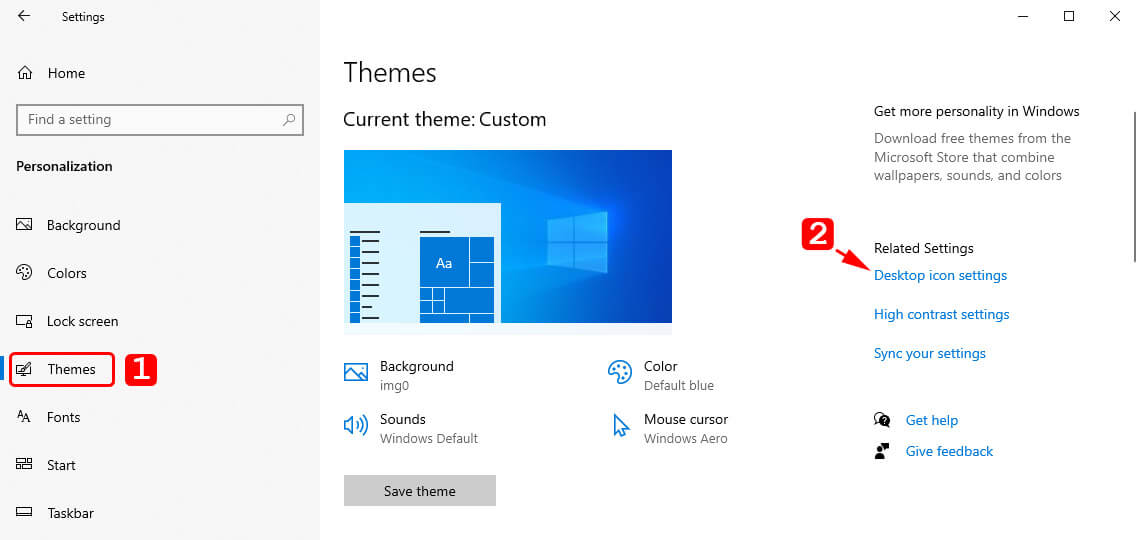Image resolution: width=1138 pixels, height=540 pixels.
Task: Click the Color palette icon
Action: click(x=620, y=372)
